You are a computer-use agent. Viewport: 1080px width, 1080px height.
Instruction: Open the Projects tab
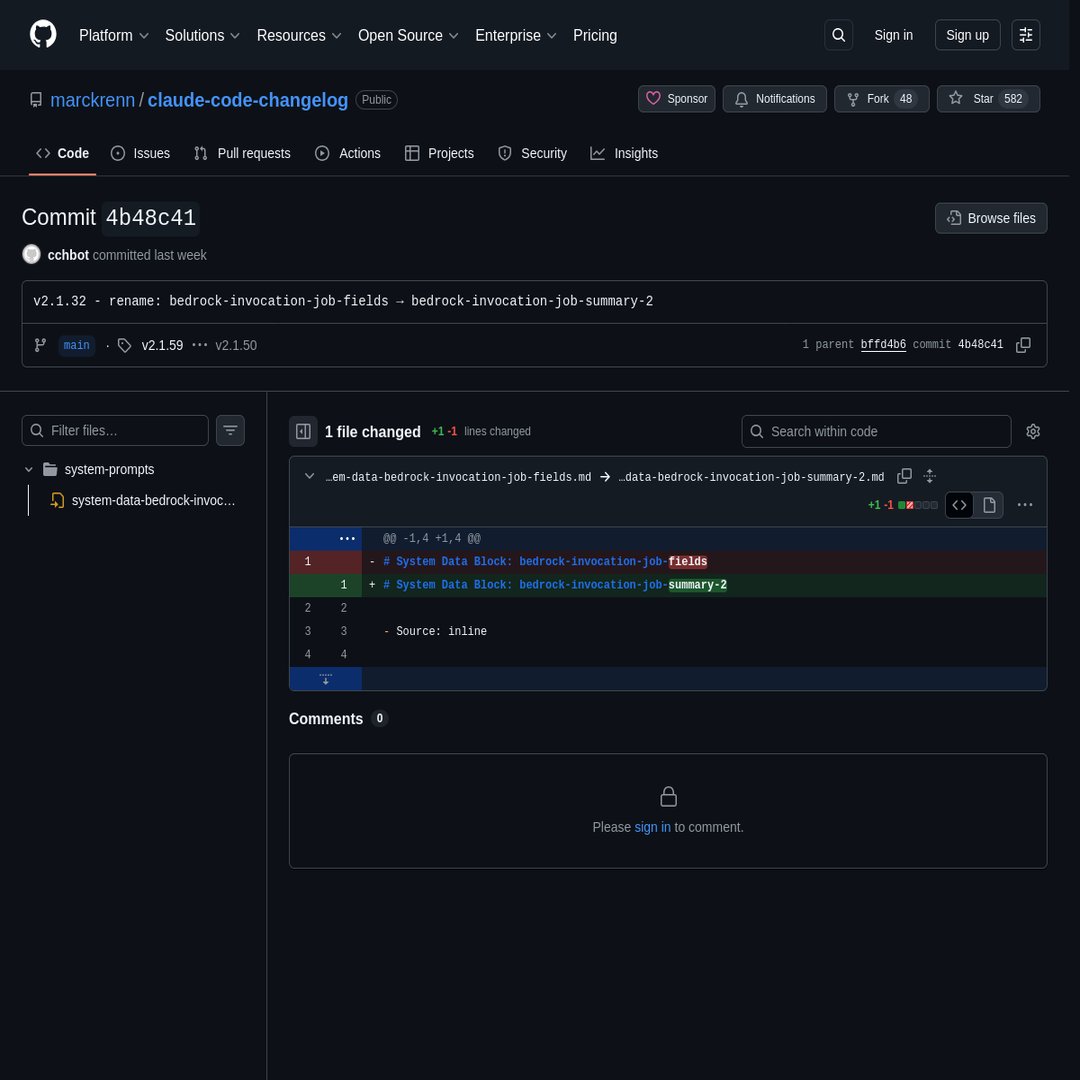click(x=439, y=154)
